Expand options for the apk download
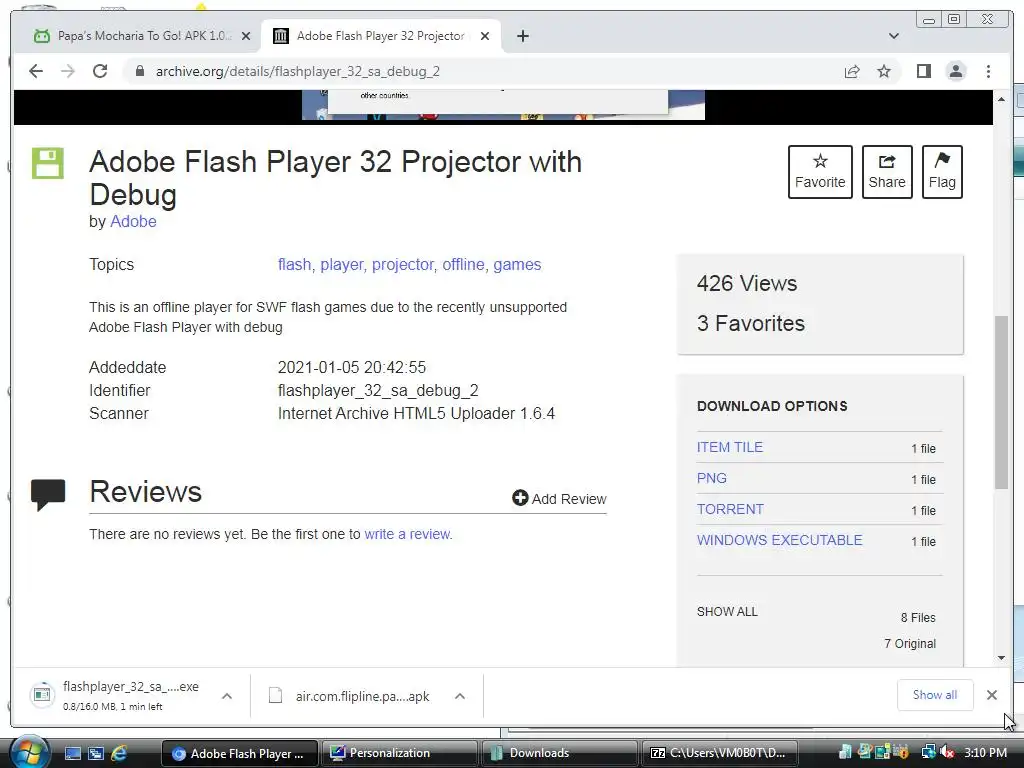The image size is (1024, 768). click(x=460, y=696)
